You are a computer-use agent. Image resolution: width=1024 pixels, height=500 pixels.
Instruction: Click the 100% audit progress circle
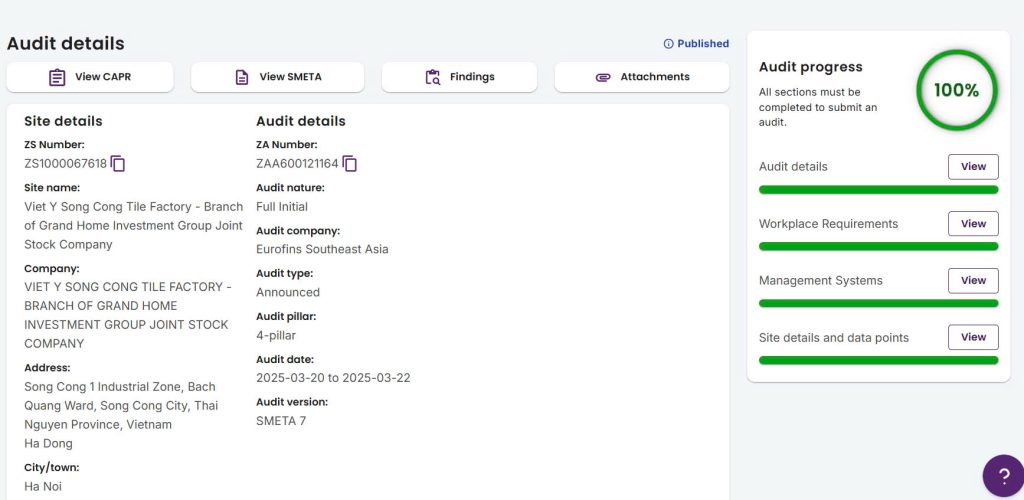[957, 90]
